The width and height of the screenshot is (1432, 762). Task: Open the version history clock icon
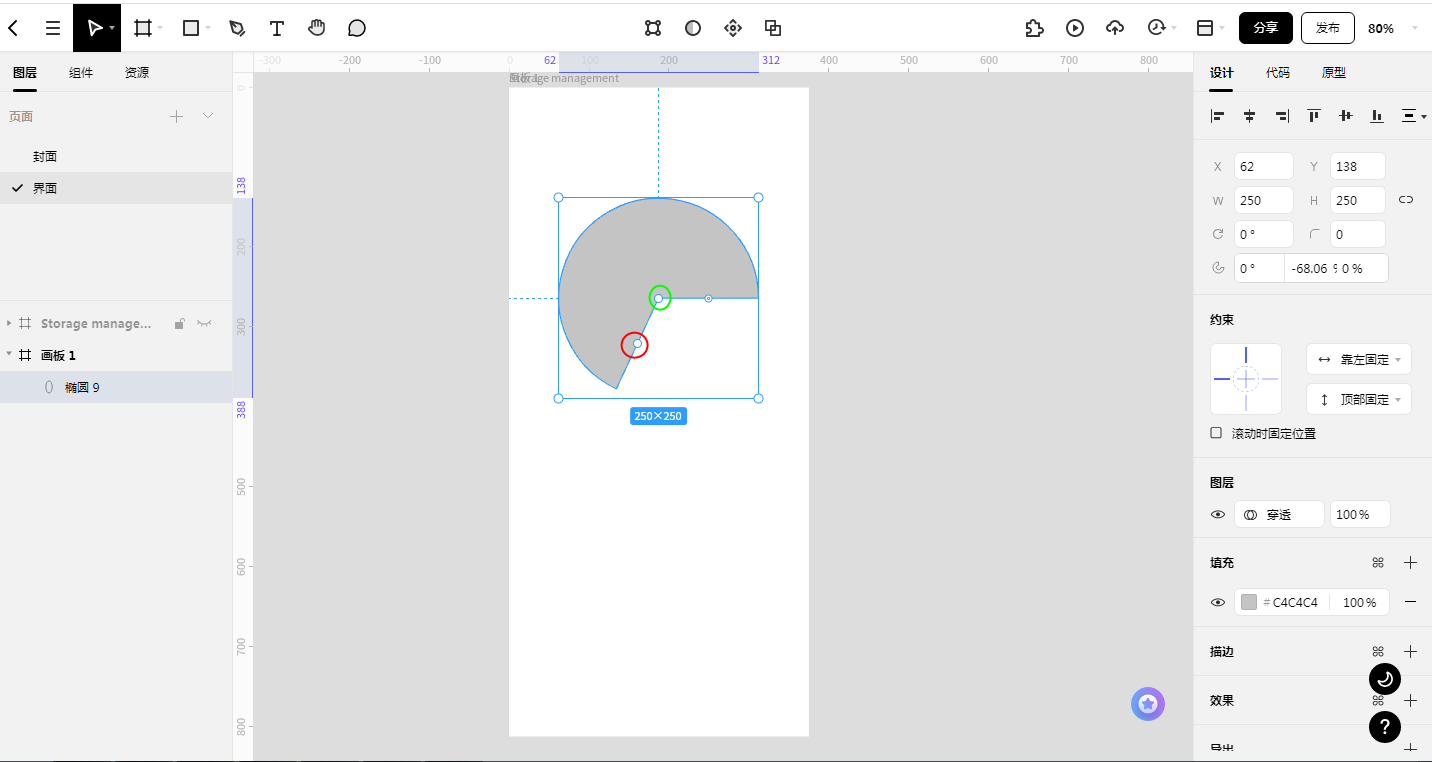tap(1157, 28)
